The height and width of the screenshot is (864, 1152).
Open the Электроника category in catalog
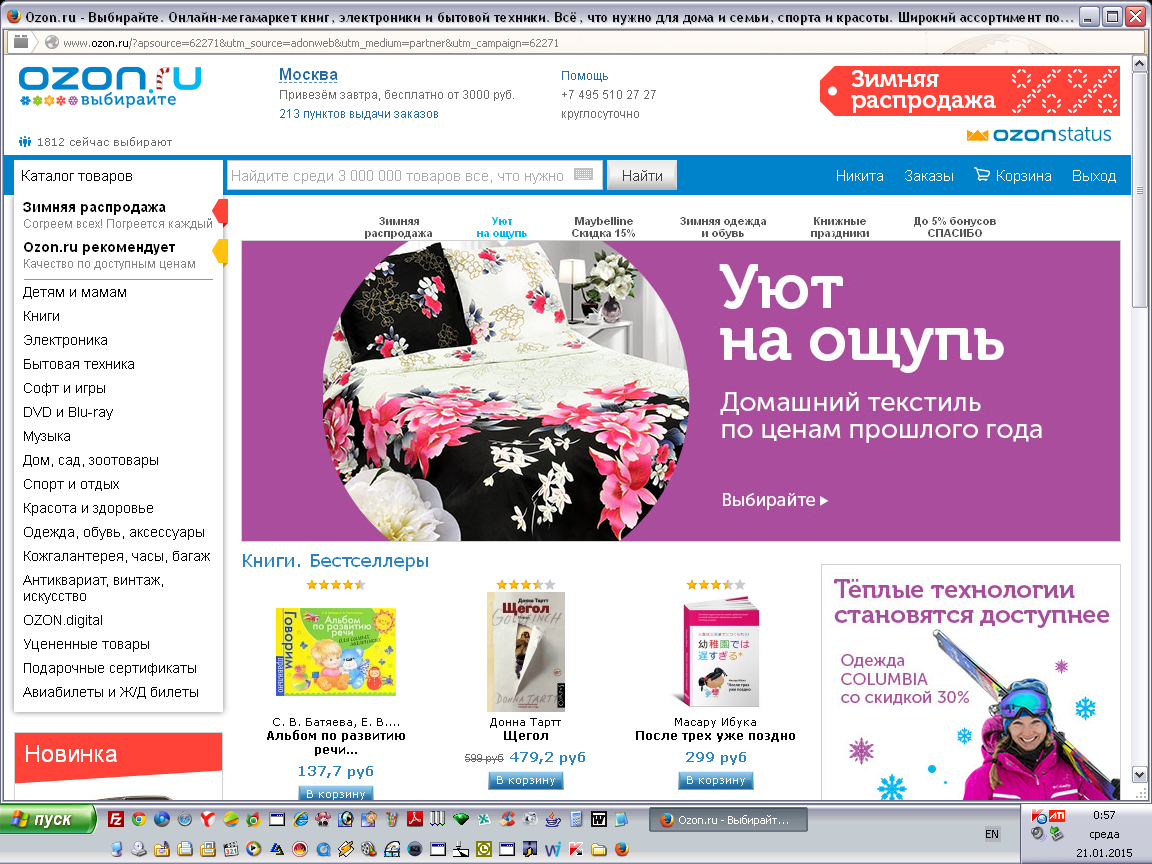pos(65,340)
